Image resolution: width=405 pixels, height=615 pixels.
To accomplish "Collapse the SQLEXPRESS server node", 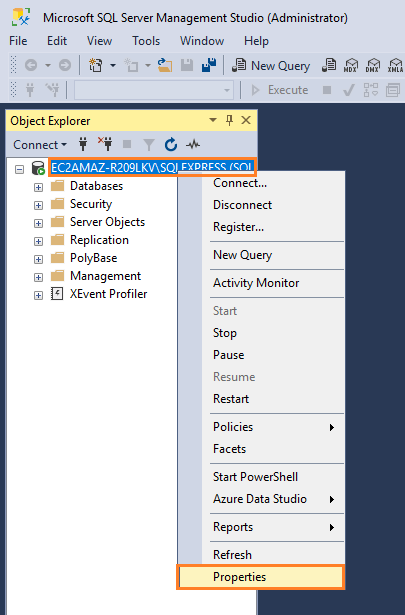I will [x=19, y=169].
